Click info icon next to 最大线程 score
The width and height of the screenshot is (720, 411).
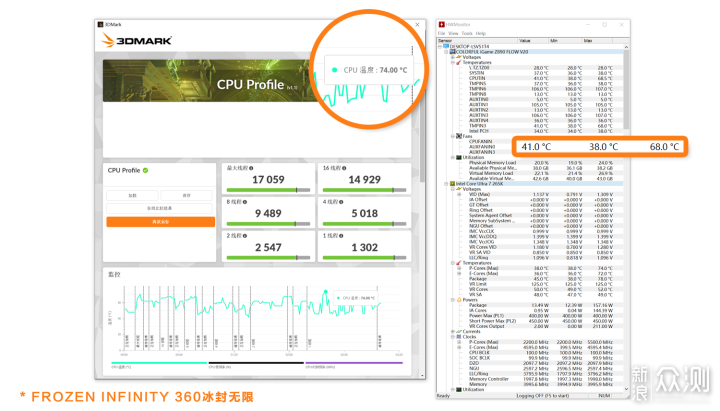pyautogui.click(x=251, y=168)
